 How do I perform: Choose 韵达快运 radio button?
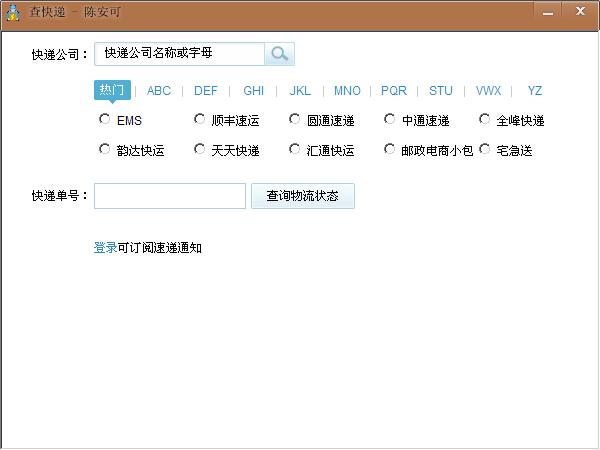104,149
